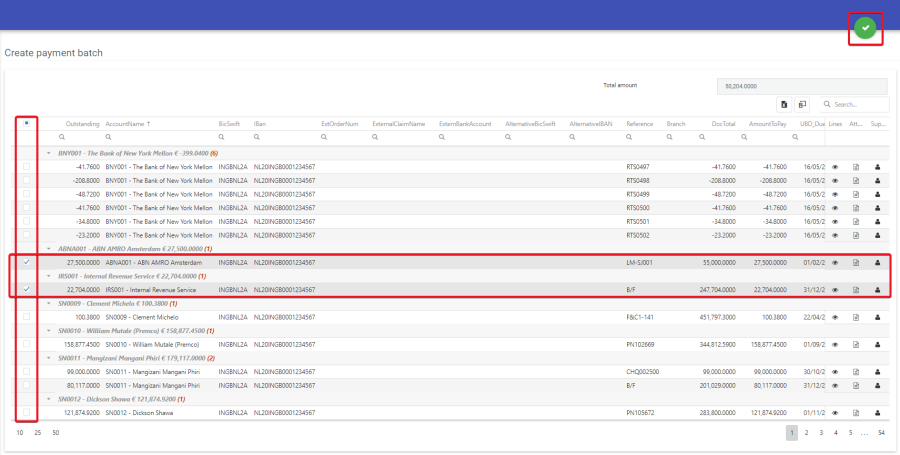The width and height of the screenshot is (900, 455).
Task: Click supplier person icon for Internal Revenue Service
Action: tap(877, 290)
